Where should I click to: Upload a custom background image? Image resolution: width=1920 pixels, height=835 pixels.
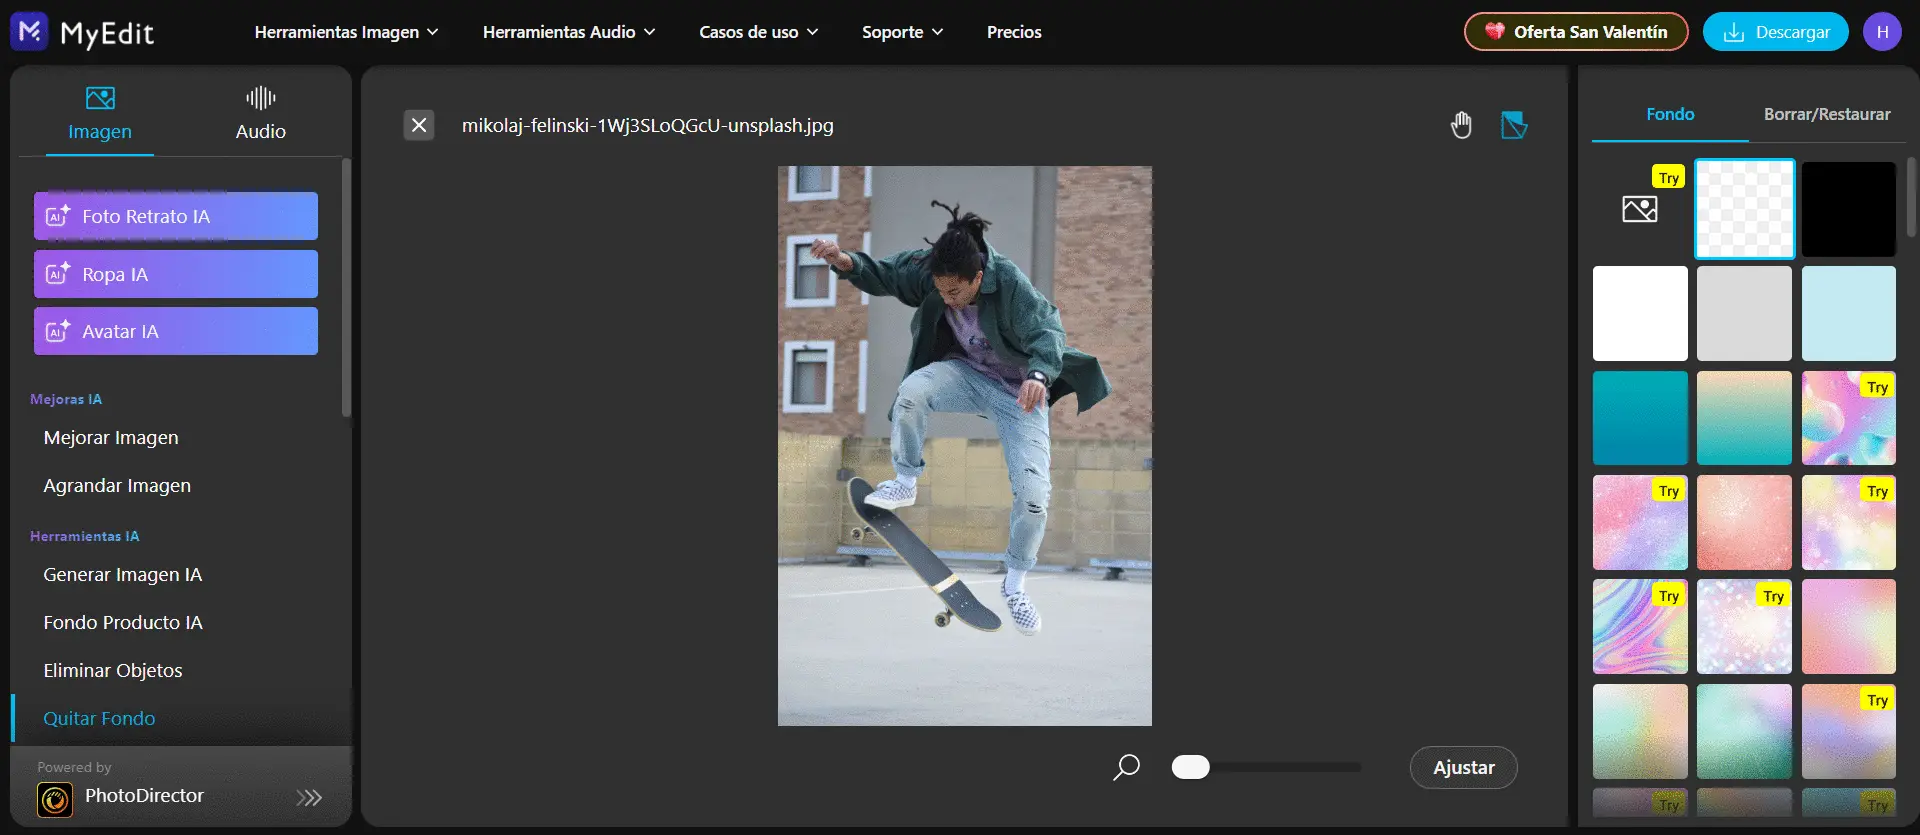pyautogui.click(x=1640, y=209)
